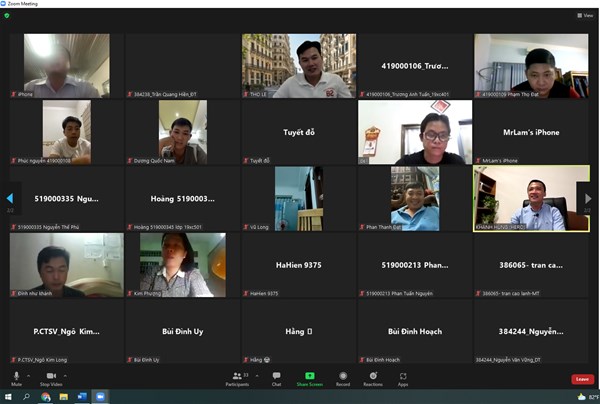Mute the microphone in Zoom toolbar
The width and height of the screenshot is (600, 404).
[16, 377]
